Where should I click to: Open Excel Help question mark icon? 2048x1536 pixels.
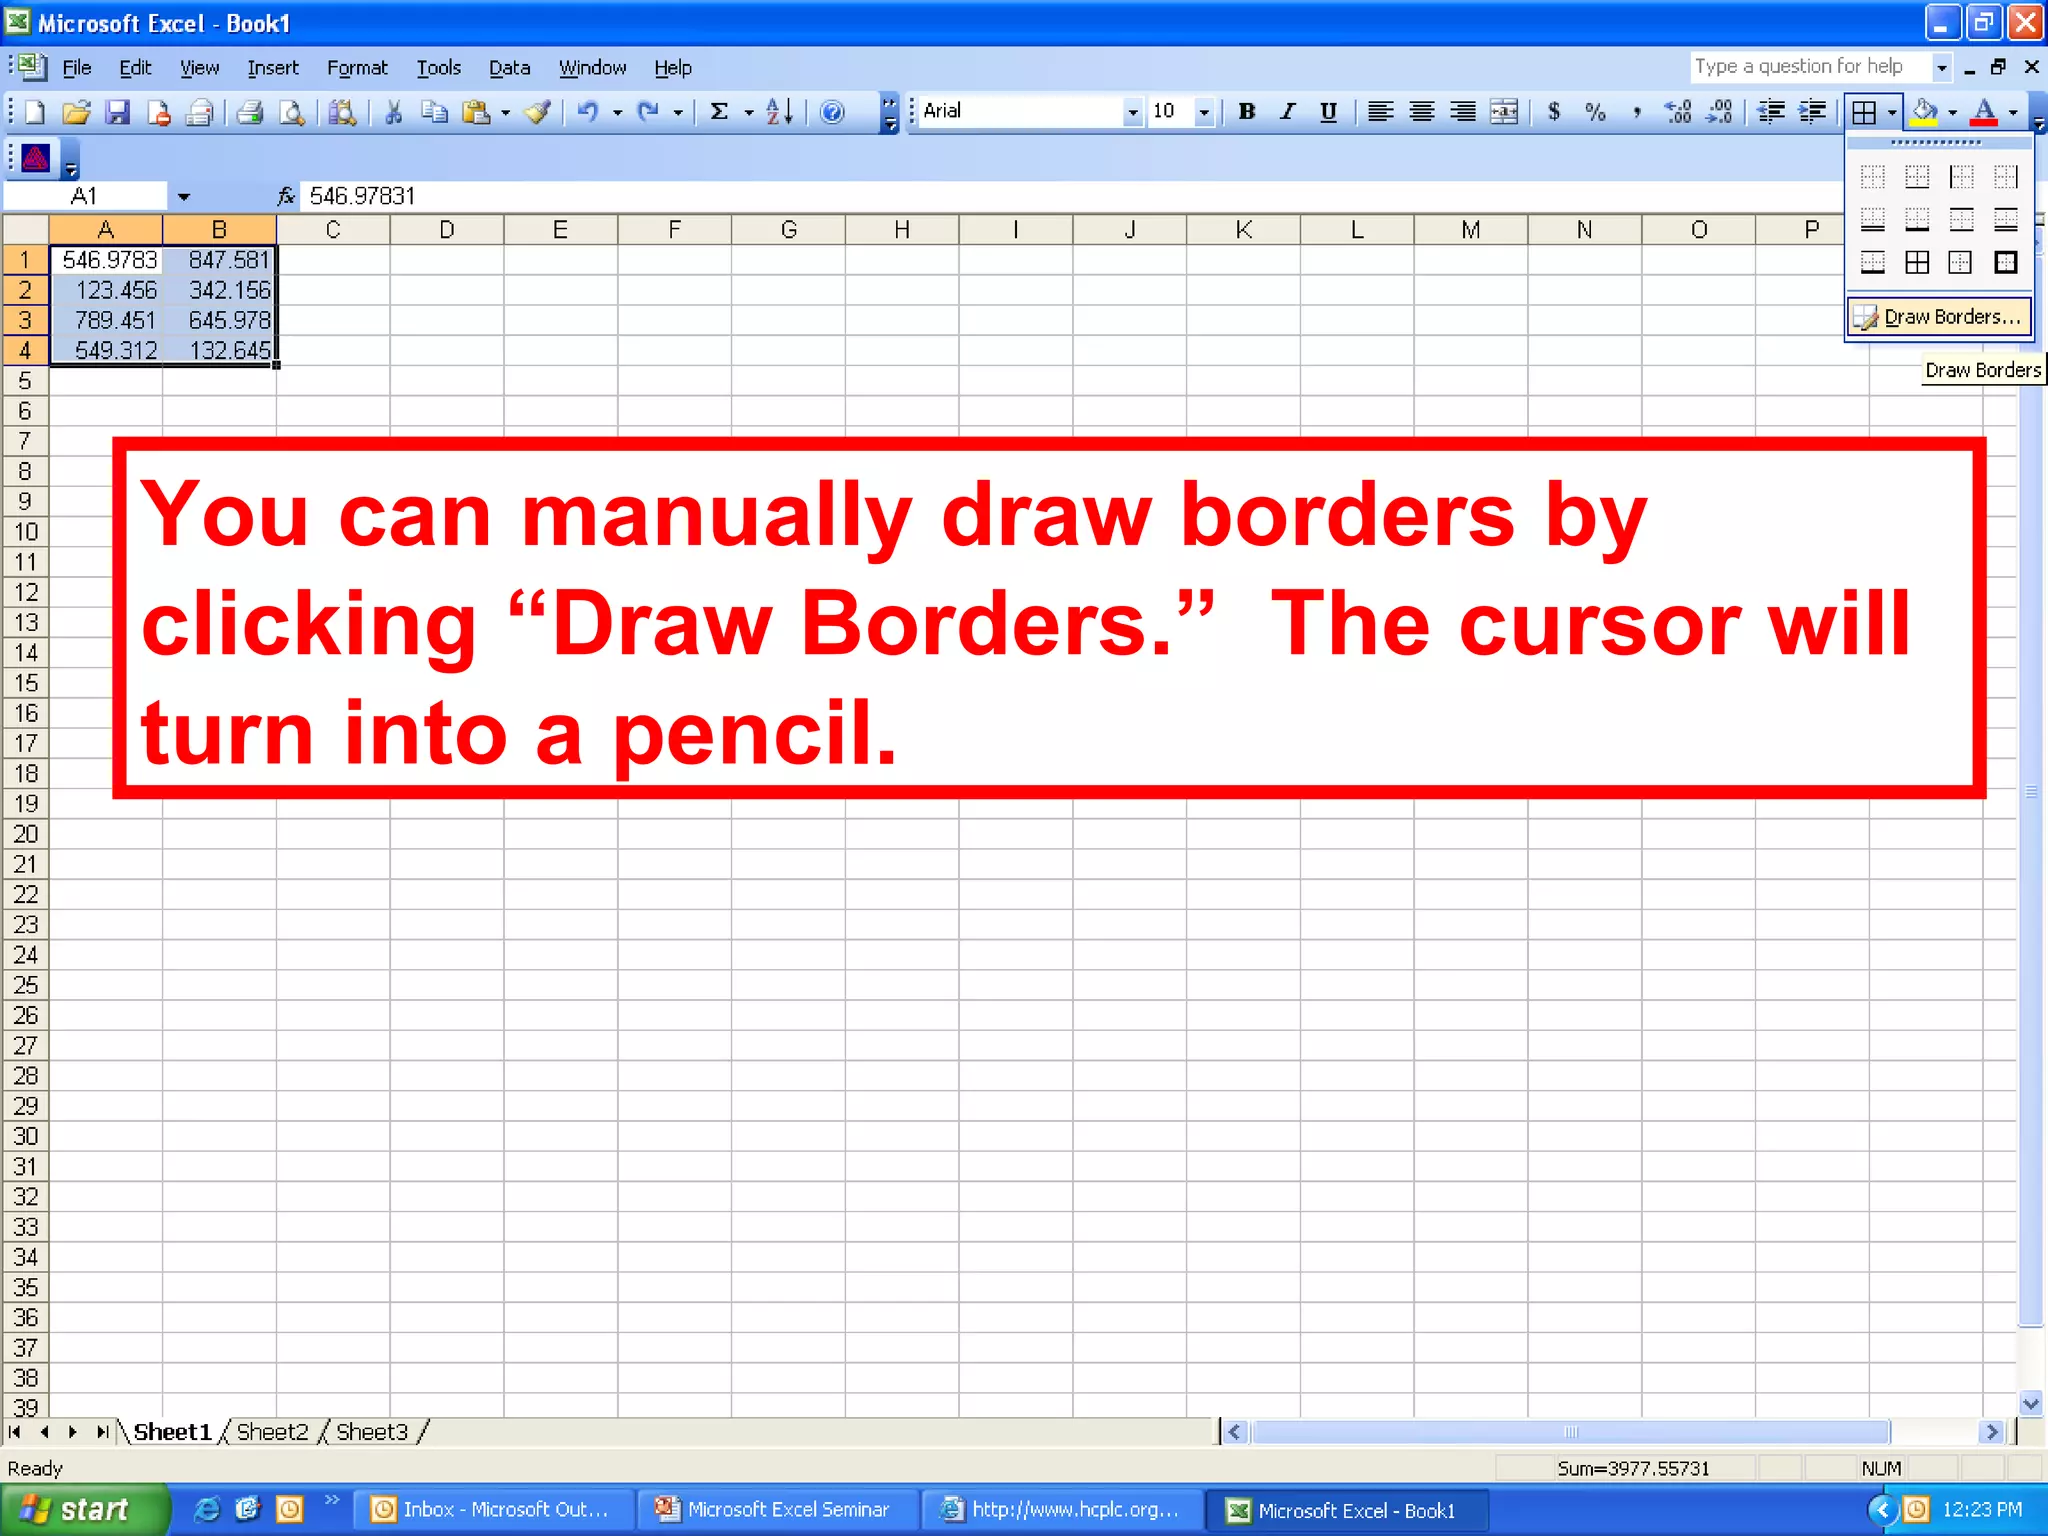tap(832, 112)
